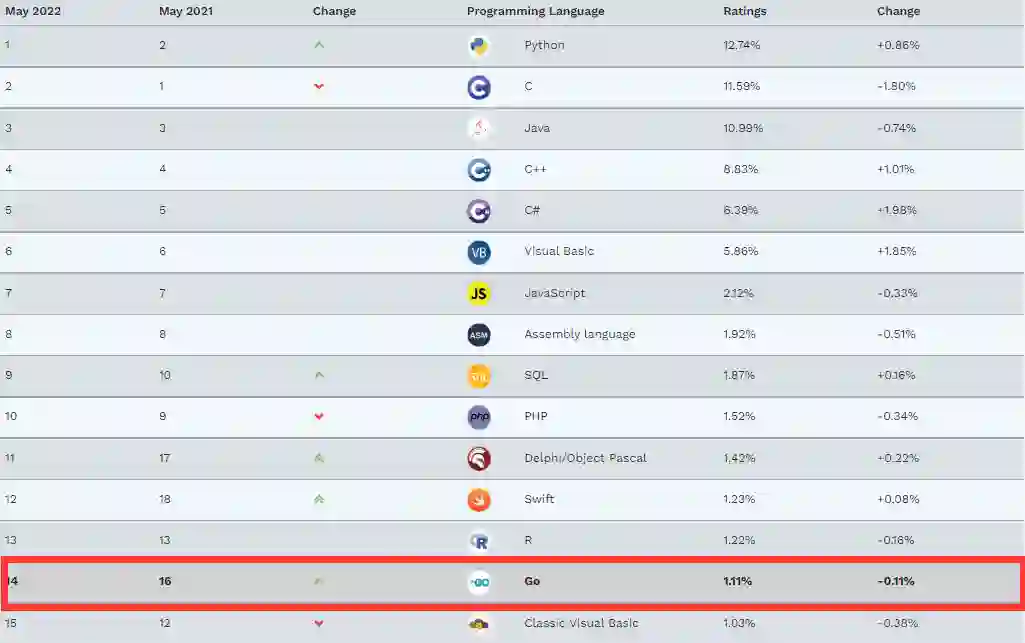The image size is (1025, 643).
Task: Click the May 2022 column header
Action: (x=35, y=12)
